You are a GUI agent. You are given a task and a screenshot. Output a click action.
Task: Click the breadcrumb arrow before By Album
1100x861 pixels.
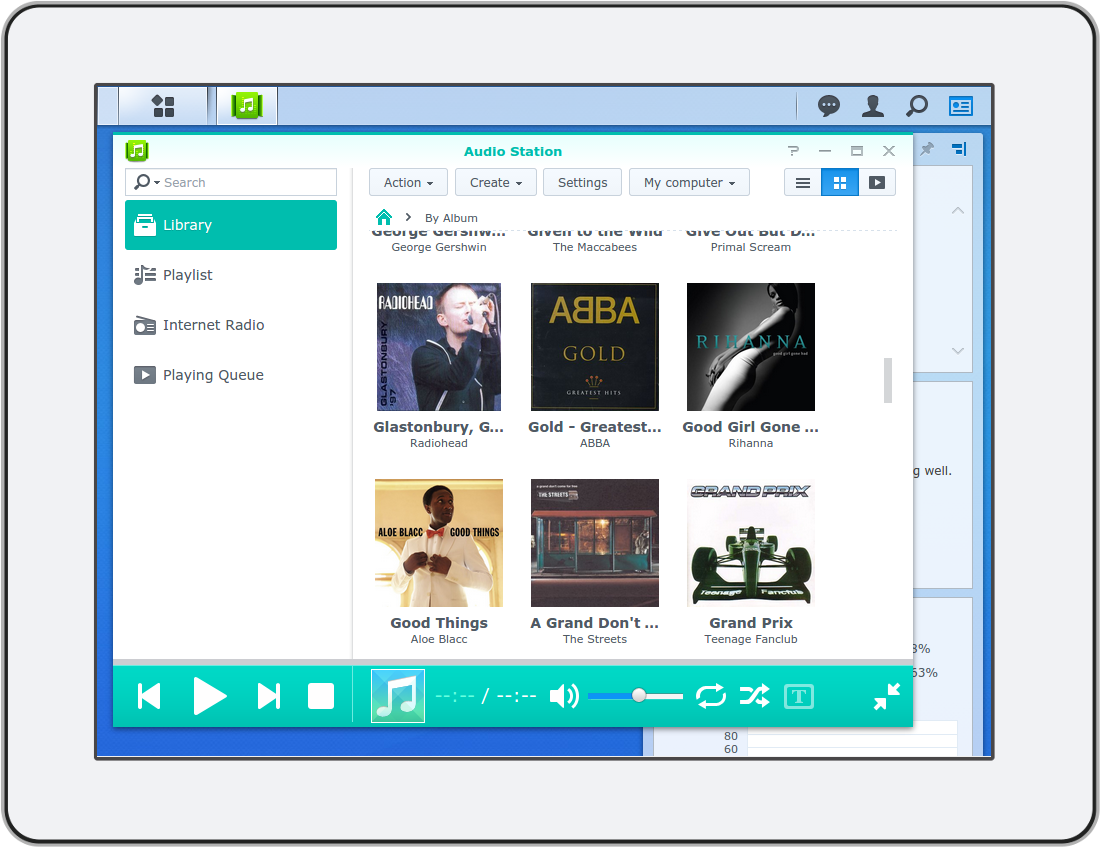pyautogui.click(x=408, y=217)
